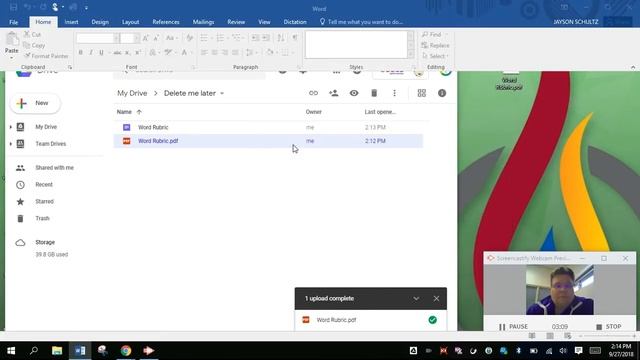
Task: Select the Word Rubric.pdf file row
Action: pyautogui.click(x=268, y=141)
